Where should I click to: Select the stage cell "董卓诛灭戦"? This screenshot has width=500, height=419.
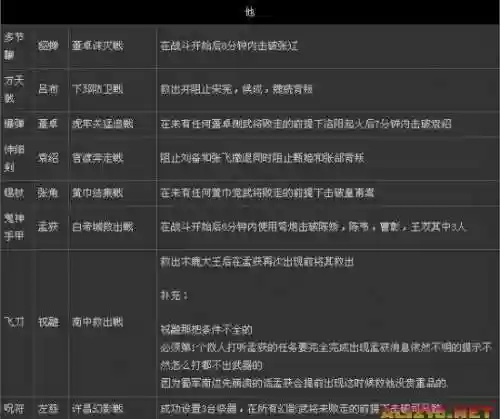tap(98, 45)
